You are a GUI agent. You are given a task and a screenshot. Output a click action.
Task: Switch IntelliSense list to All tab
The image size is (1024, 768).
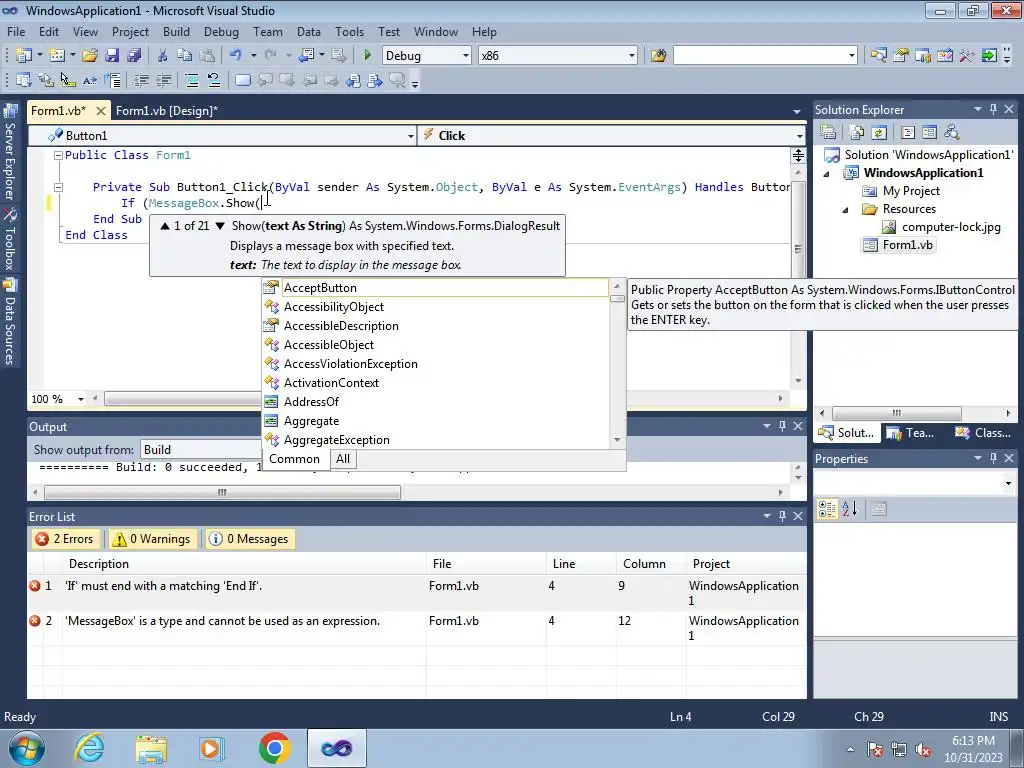pyautogui.click(x=343, y=459)
